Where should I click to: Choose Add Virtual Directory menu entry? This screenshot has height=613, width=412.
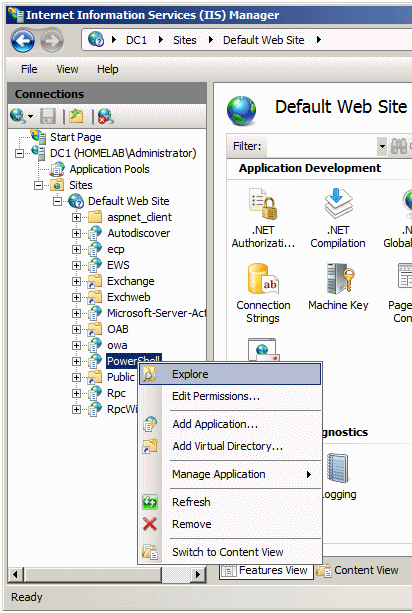point(230,446)
